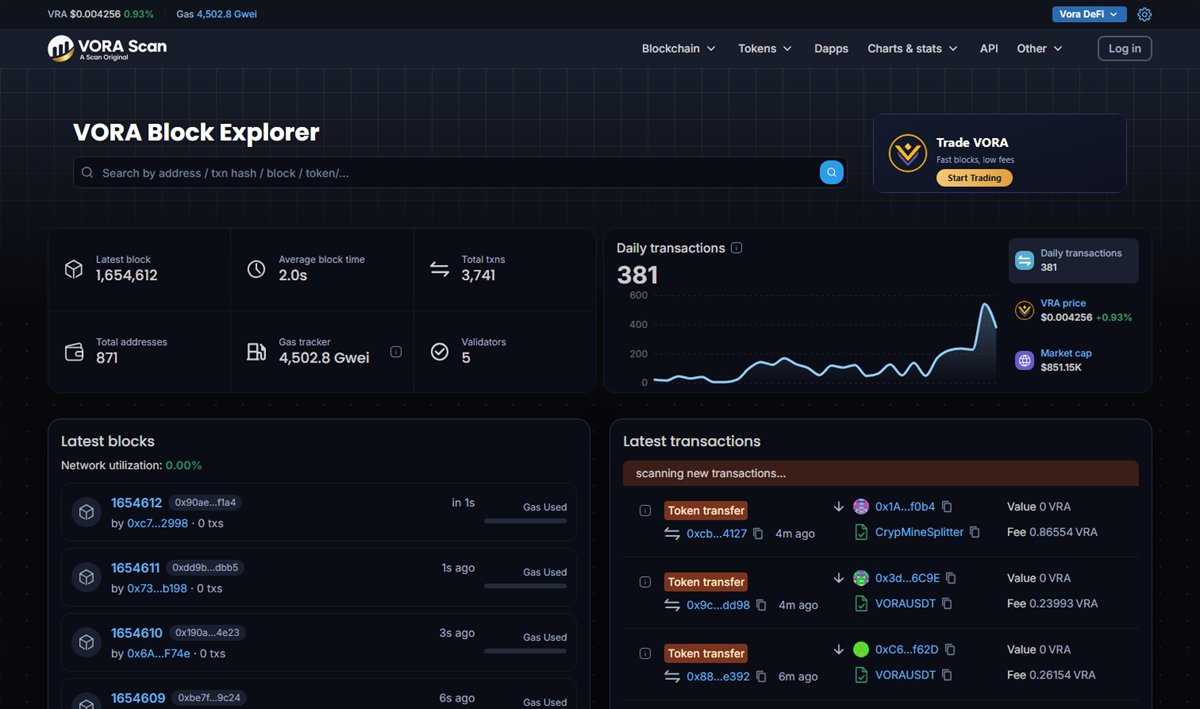Open the API page

[x=989, y=48]
